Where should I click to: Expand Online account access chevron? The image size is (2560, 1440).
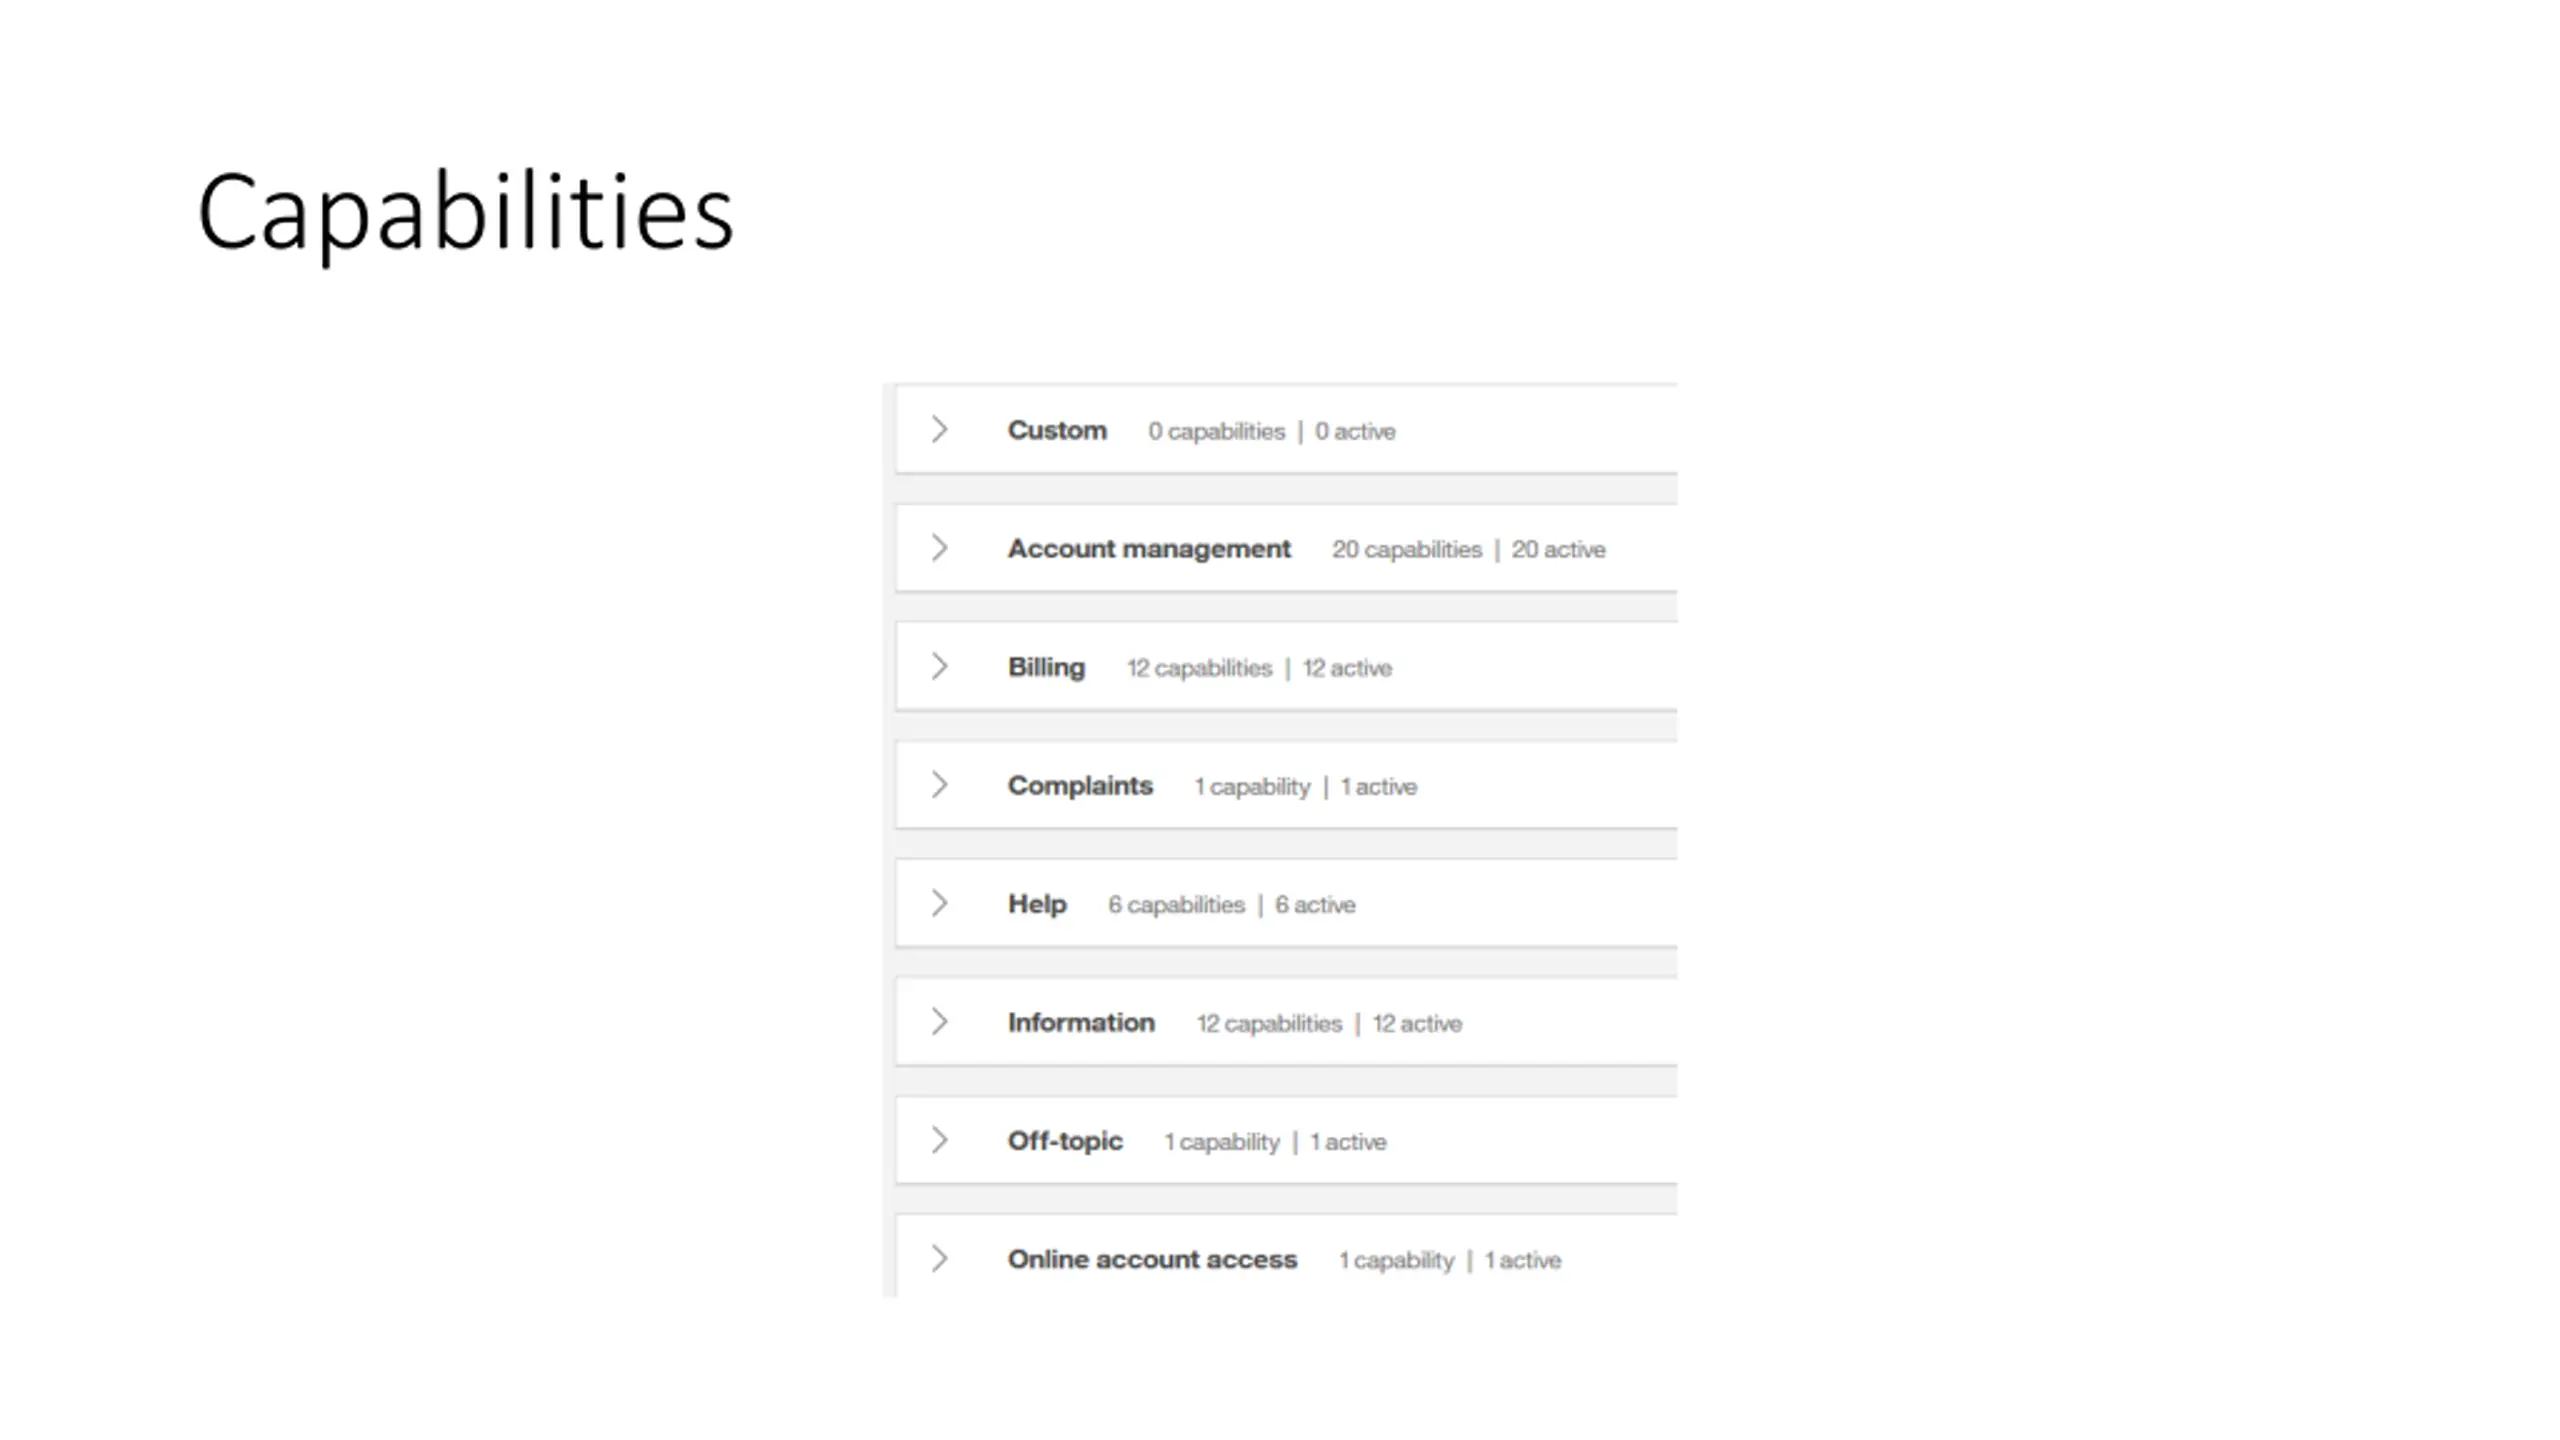tap(939, 1259)
